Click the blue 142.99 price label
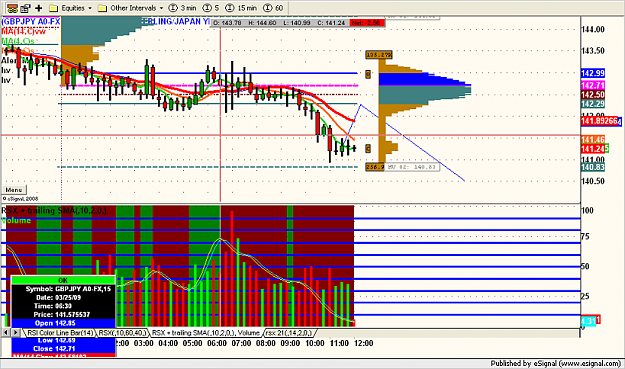Image resolution: width=625 pixels, height=369 pixels. [x=593, y=73]
